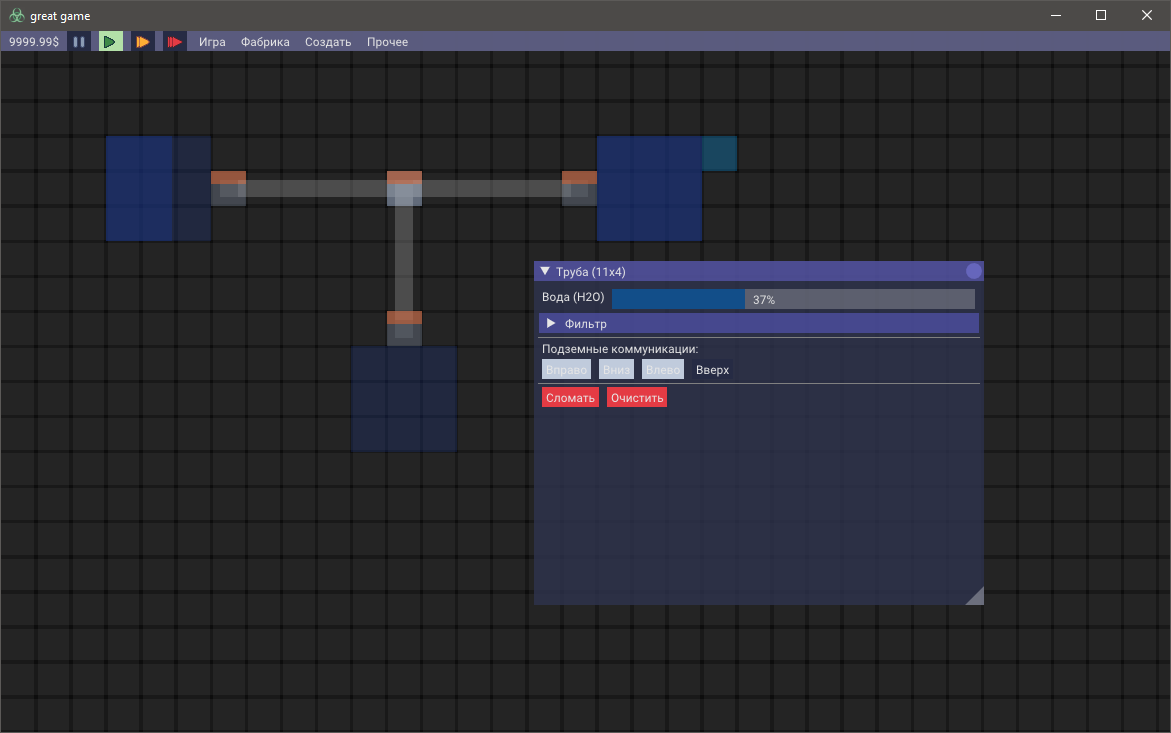Toggle the Вниз underground connection
The image size is (1171, 733).
click(616, 369)
